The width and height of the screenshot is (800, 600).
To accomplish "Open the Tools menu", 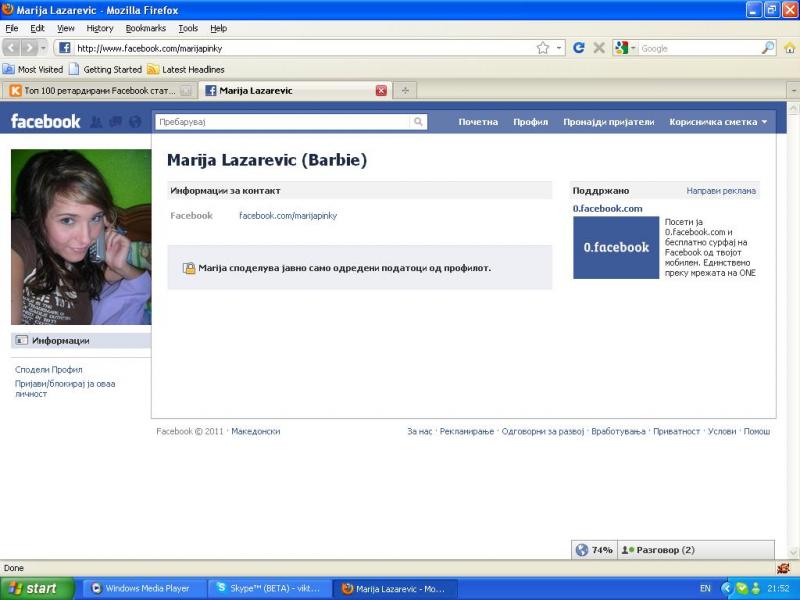I will (x=188, y=28).
